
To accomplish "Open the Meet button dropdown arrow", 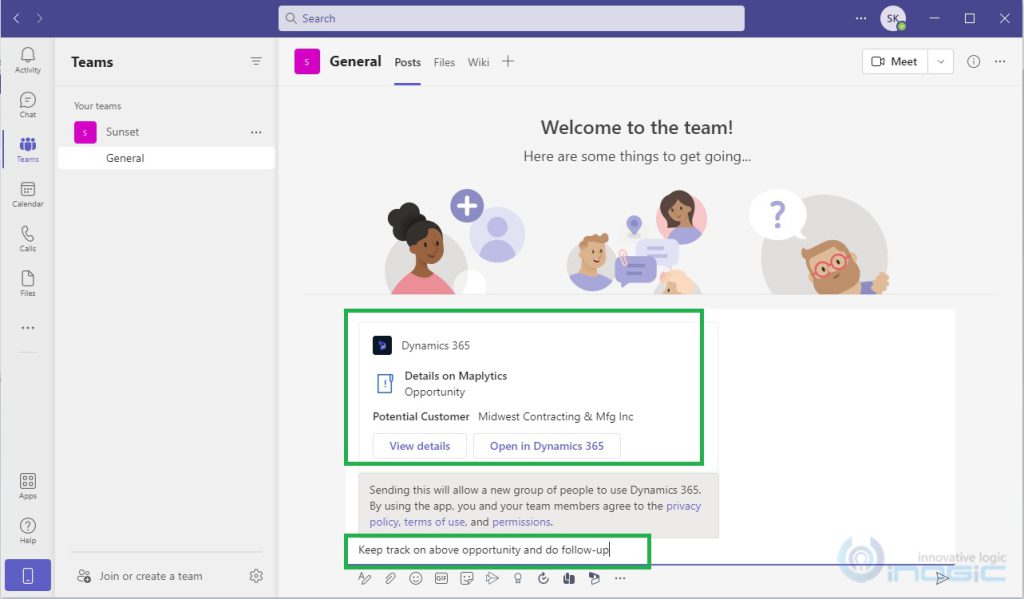I will click(x=940, y=61).
